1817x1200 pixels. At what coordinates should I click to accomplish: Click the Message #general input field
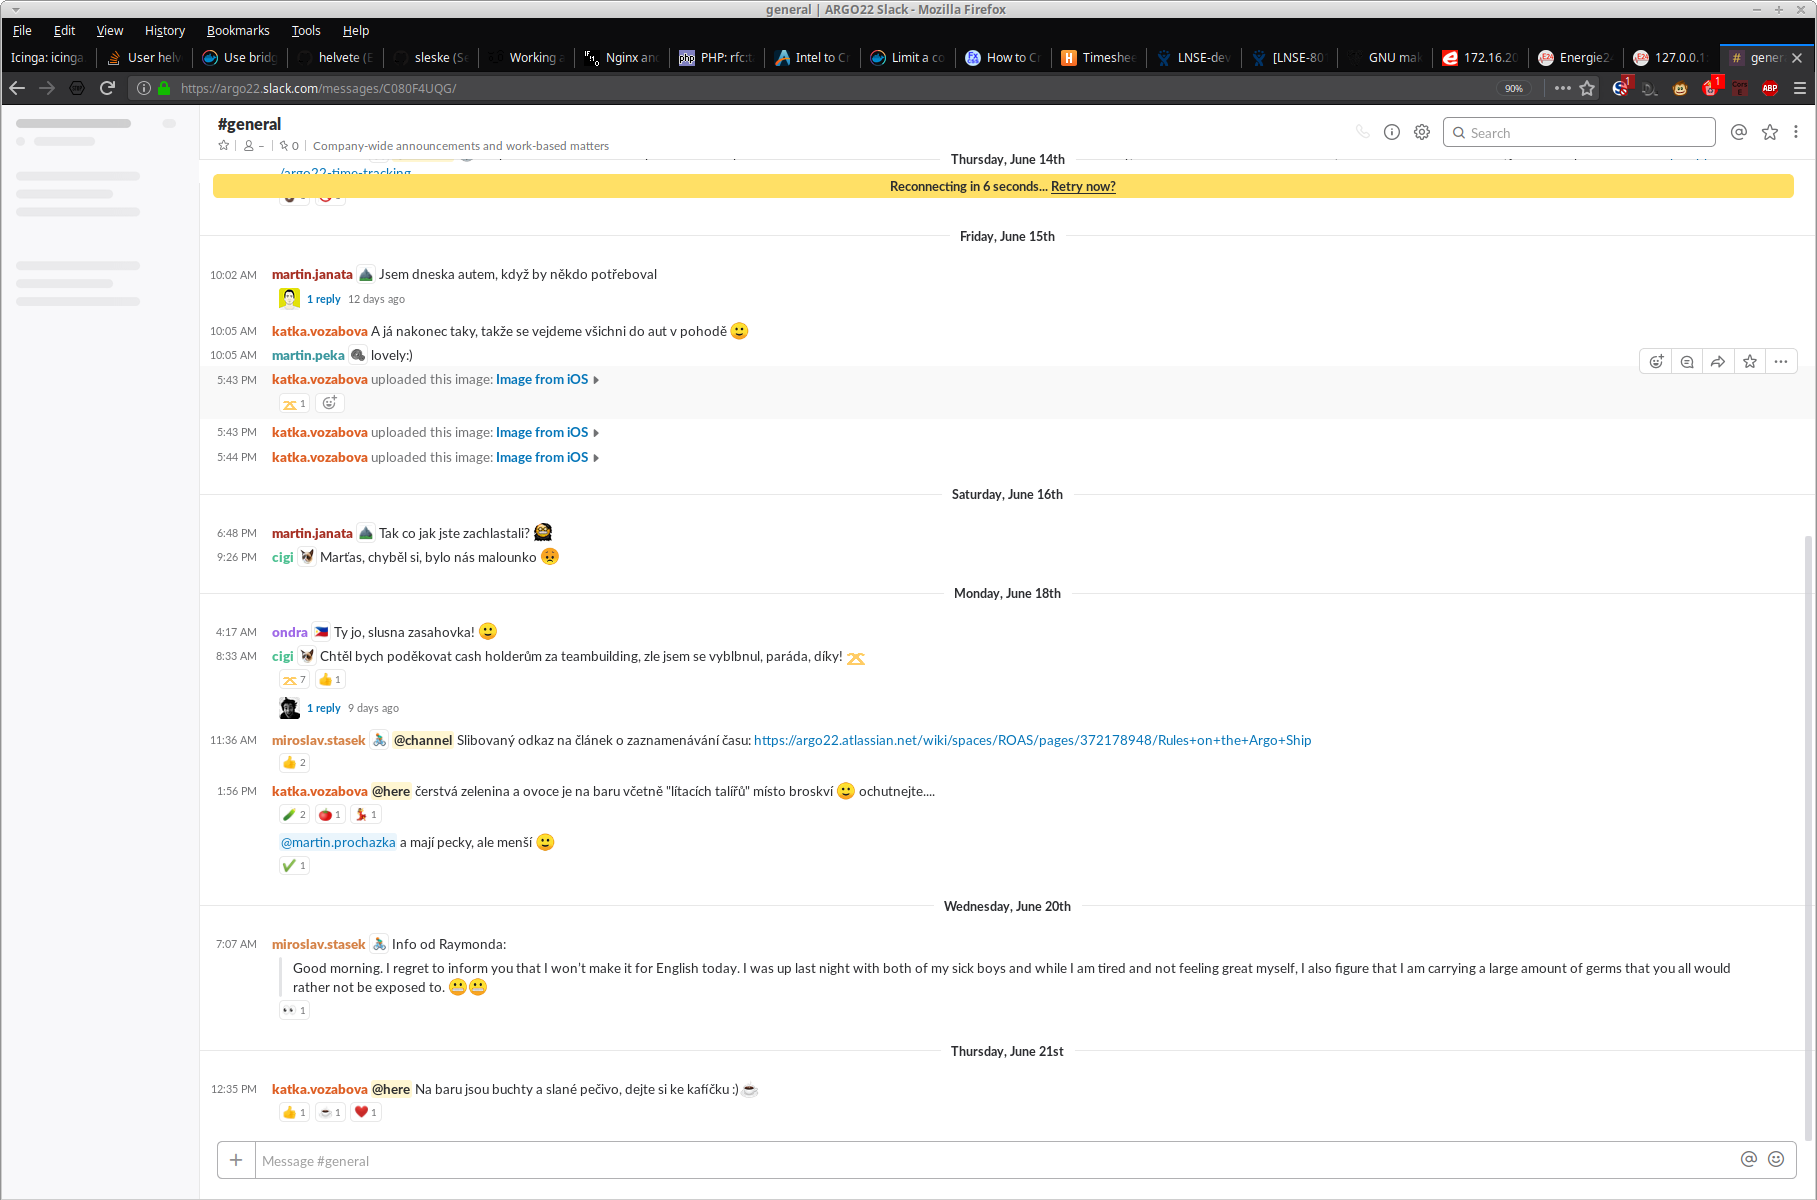pos(990,1160)
